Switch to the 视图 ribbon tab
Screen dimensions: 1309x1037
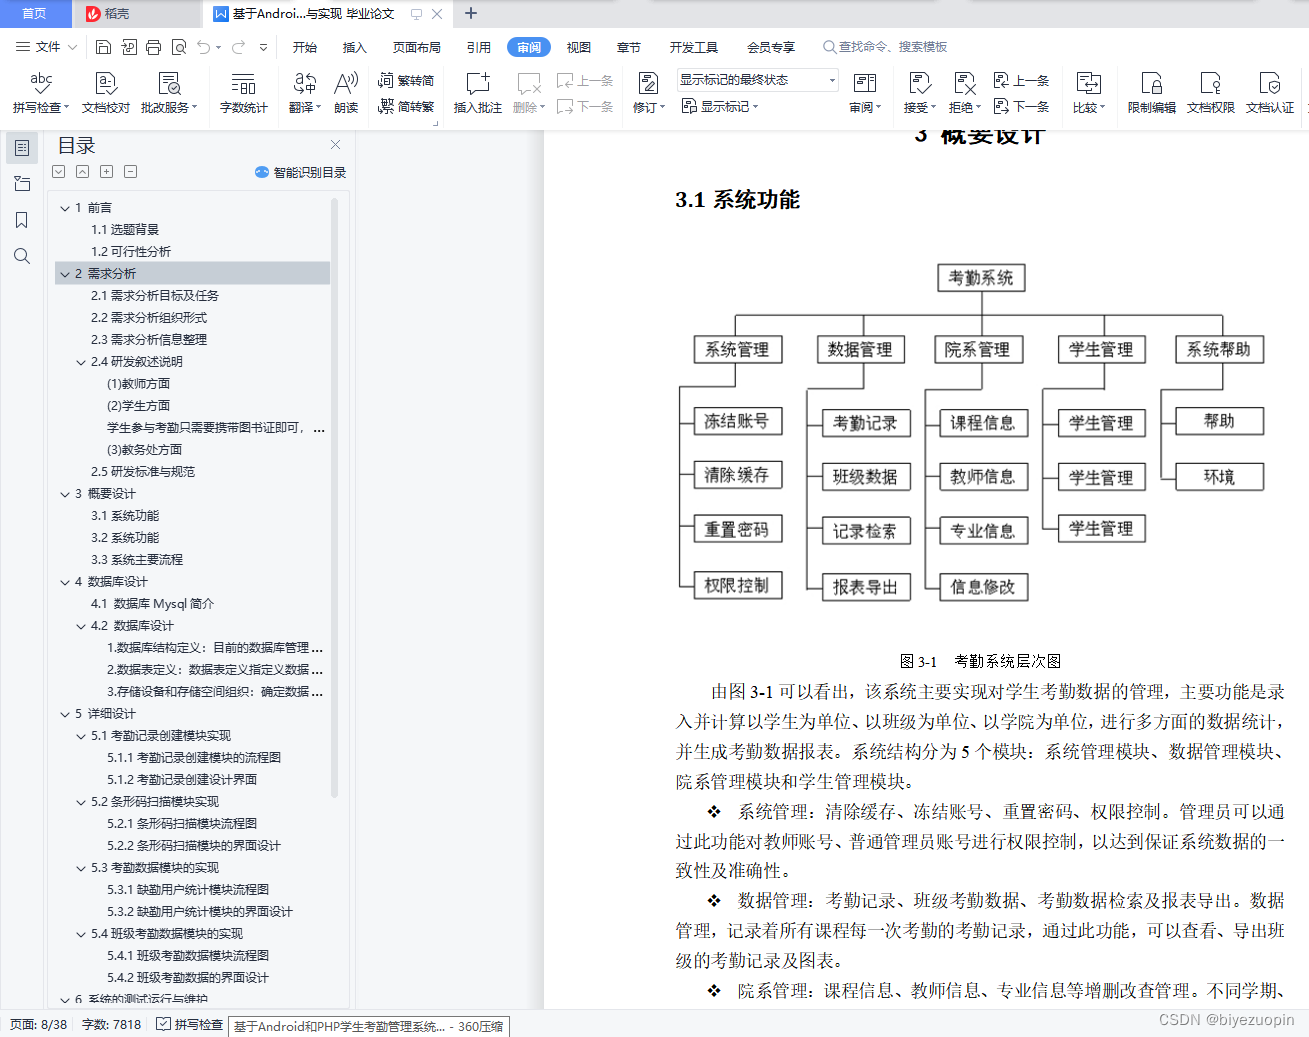click(579, 47)
